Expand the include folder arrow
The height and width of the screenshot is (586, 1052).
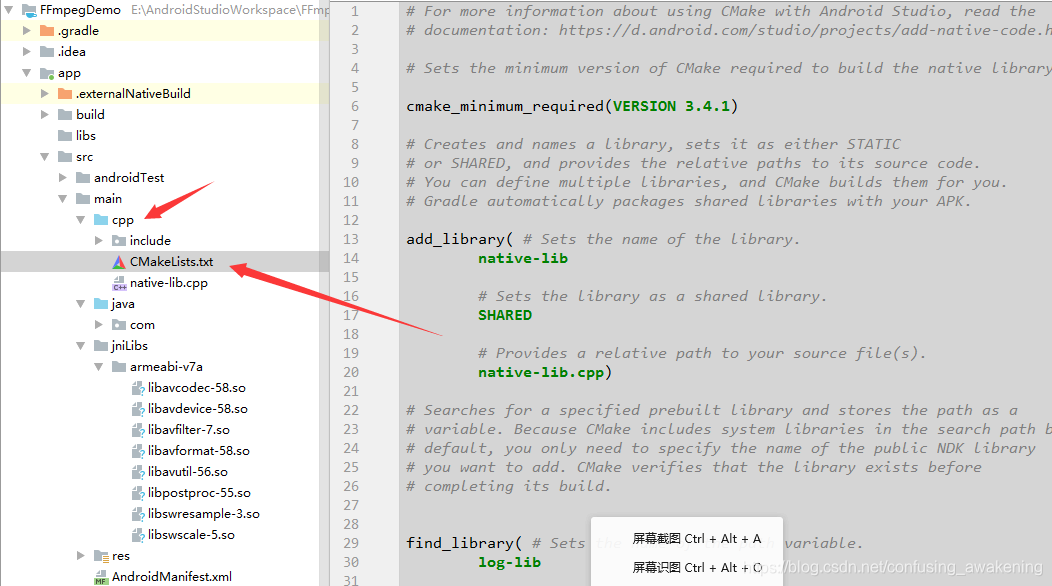(99, 240)
